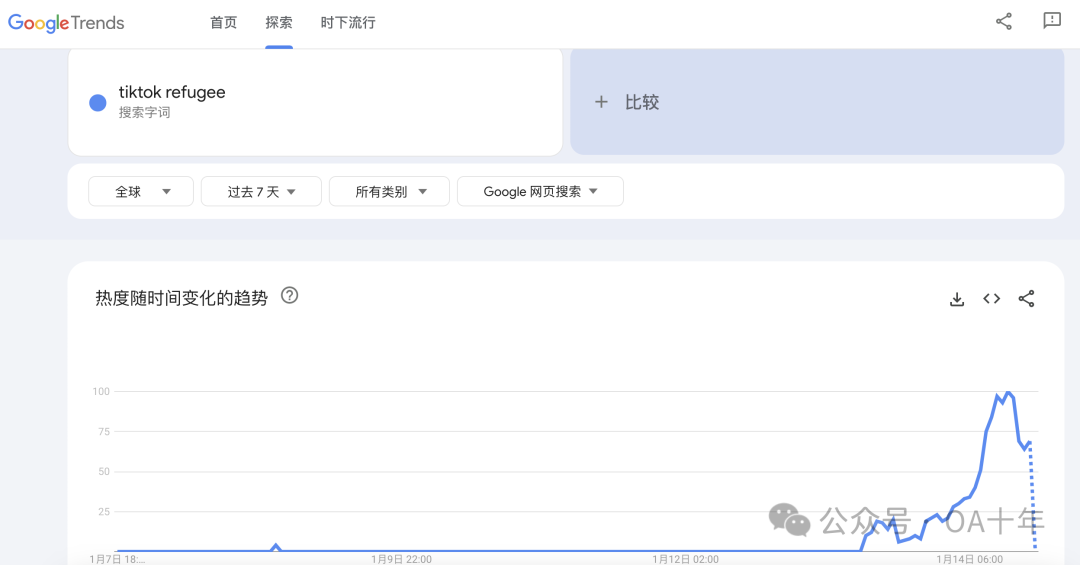
Task: Click the 1月14日 06:00 axis label
Action: 969,559
